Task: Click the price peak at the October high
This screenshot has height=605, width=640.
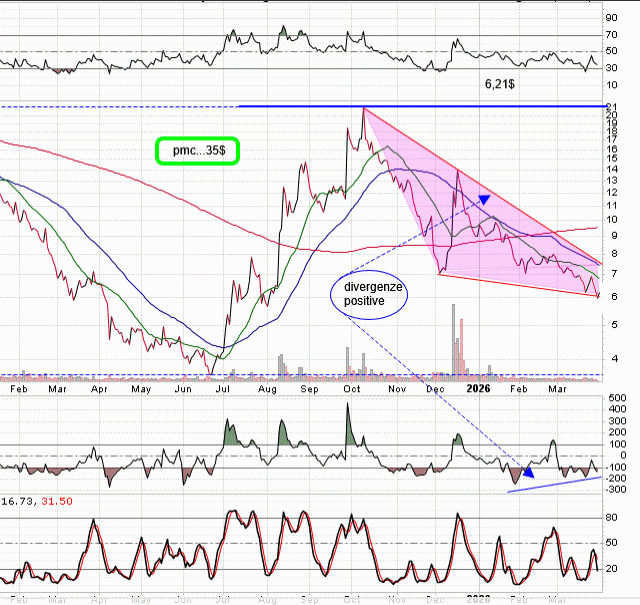Action: coord(364,108)
